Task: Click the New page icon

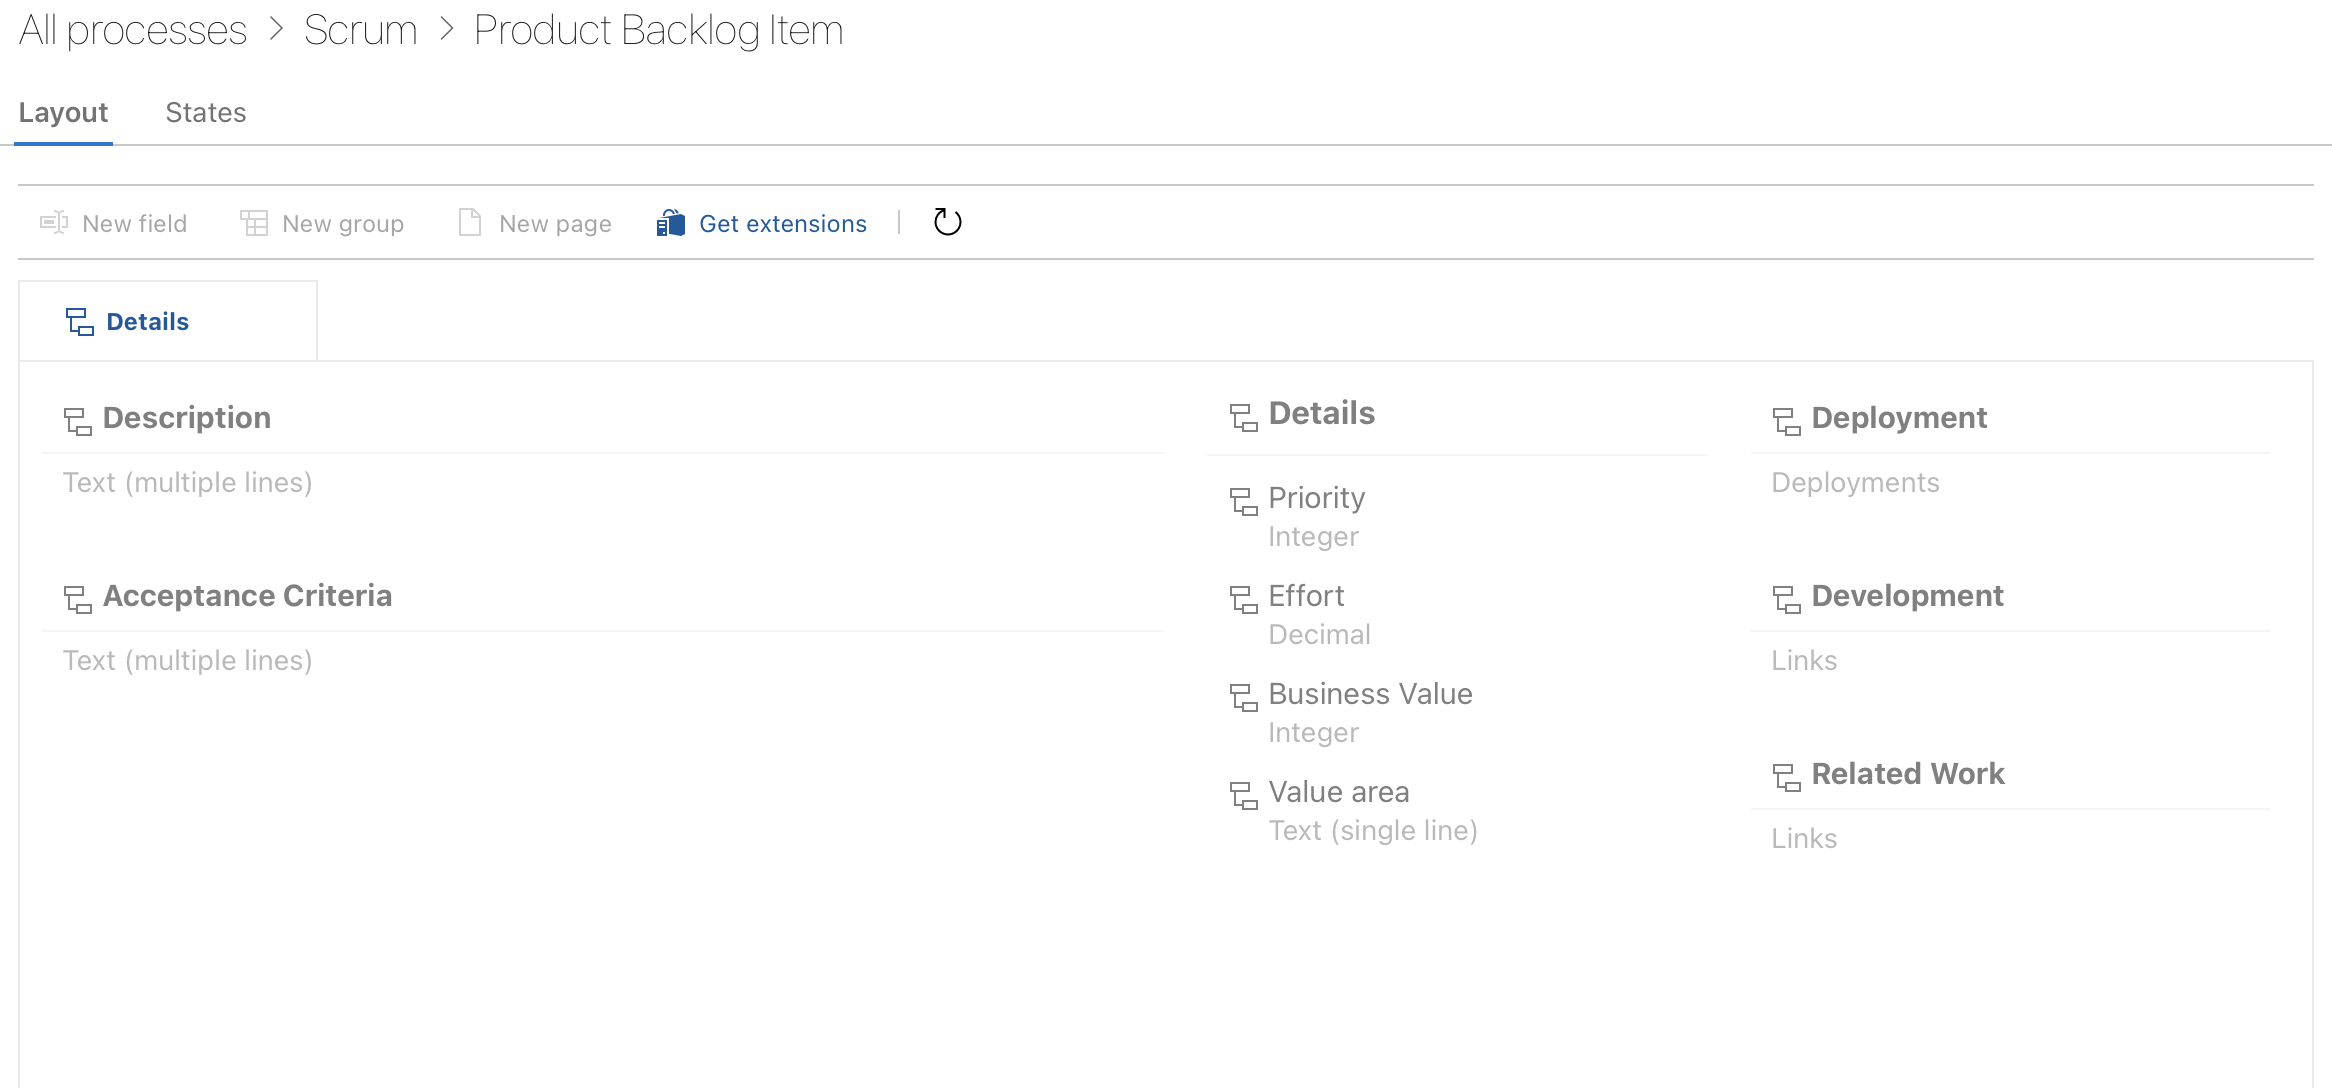Action: tap(469, 223)
